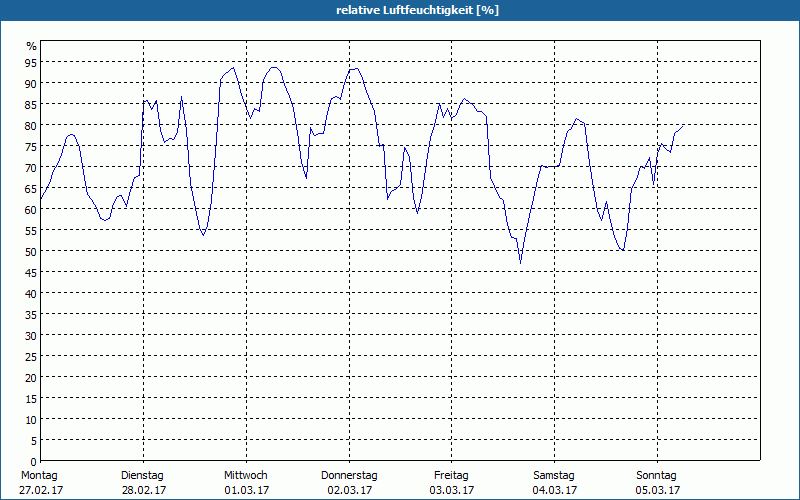
Task: Click the y-axis value '15'
Action: point(32,398)
